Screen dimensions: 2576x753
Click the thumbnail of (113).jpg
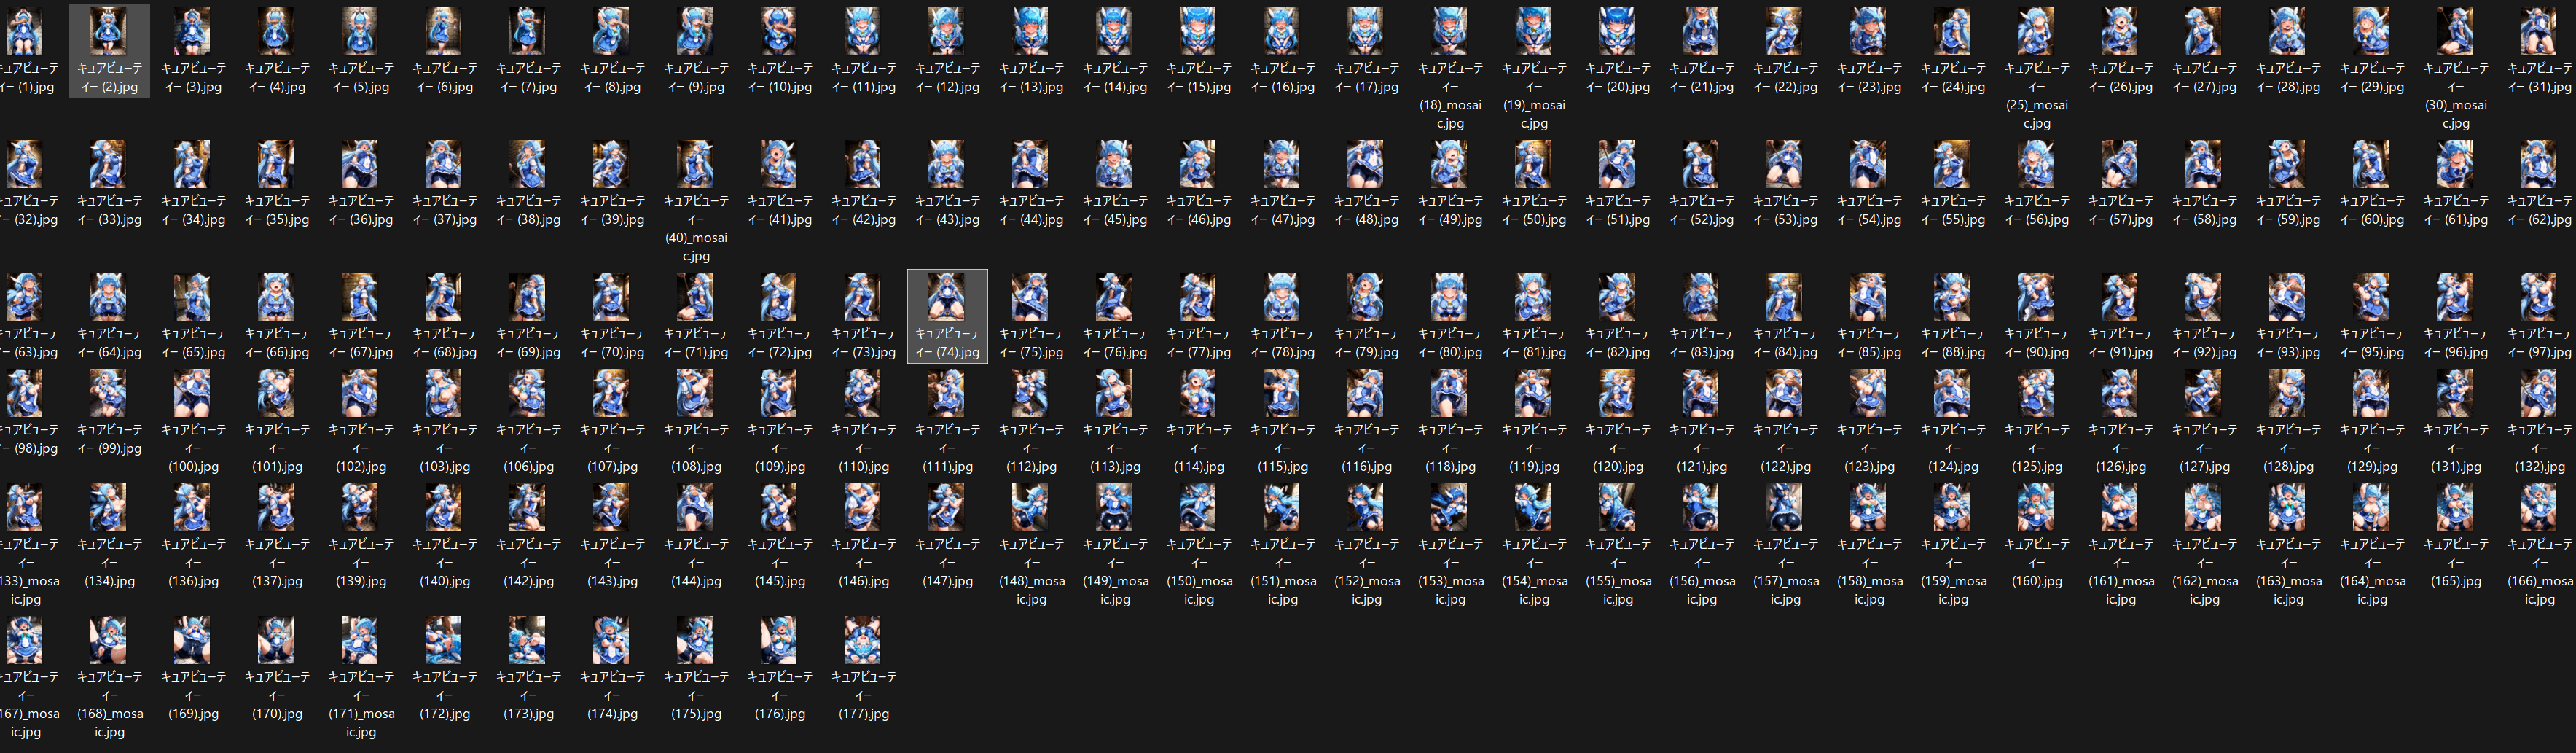point(1115,393)
